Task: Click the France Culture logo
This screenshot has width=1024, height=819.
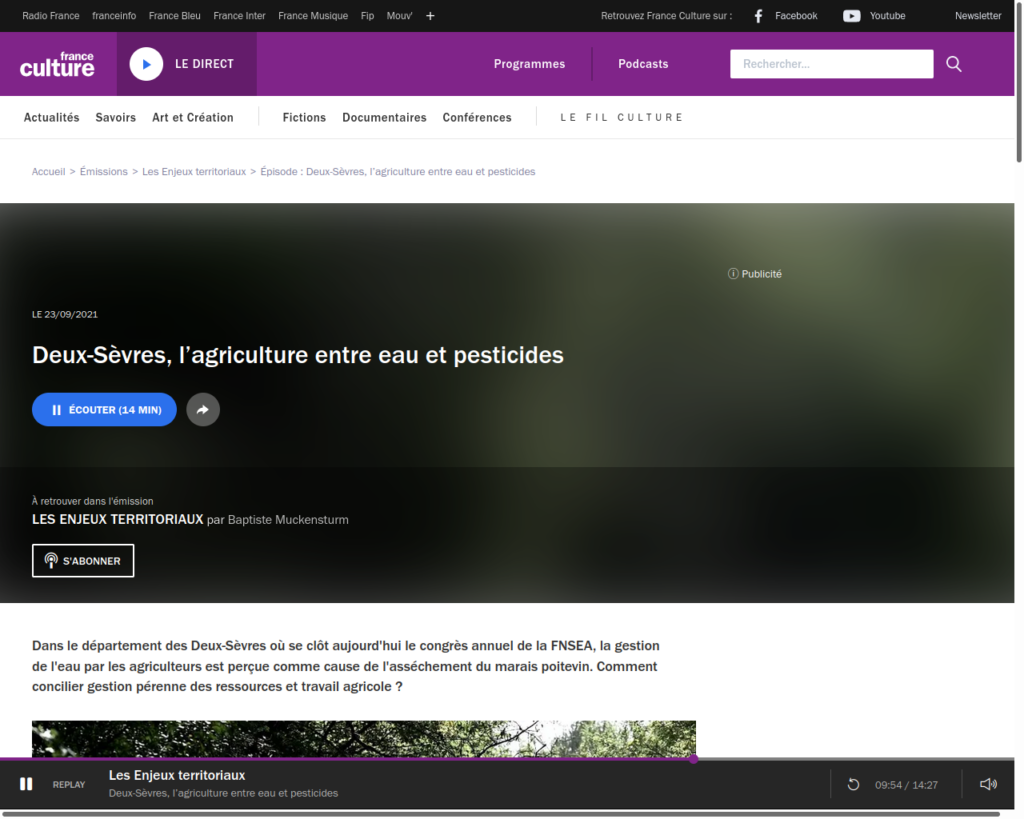Action: tap(57, 64)
